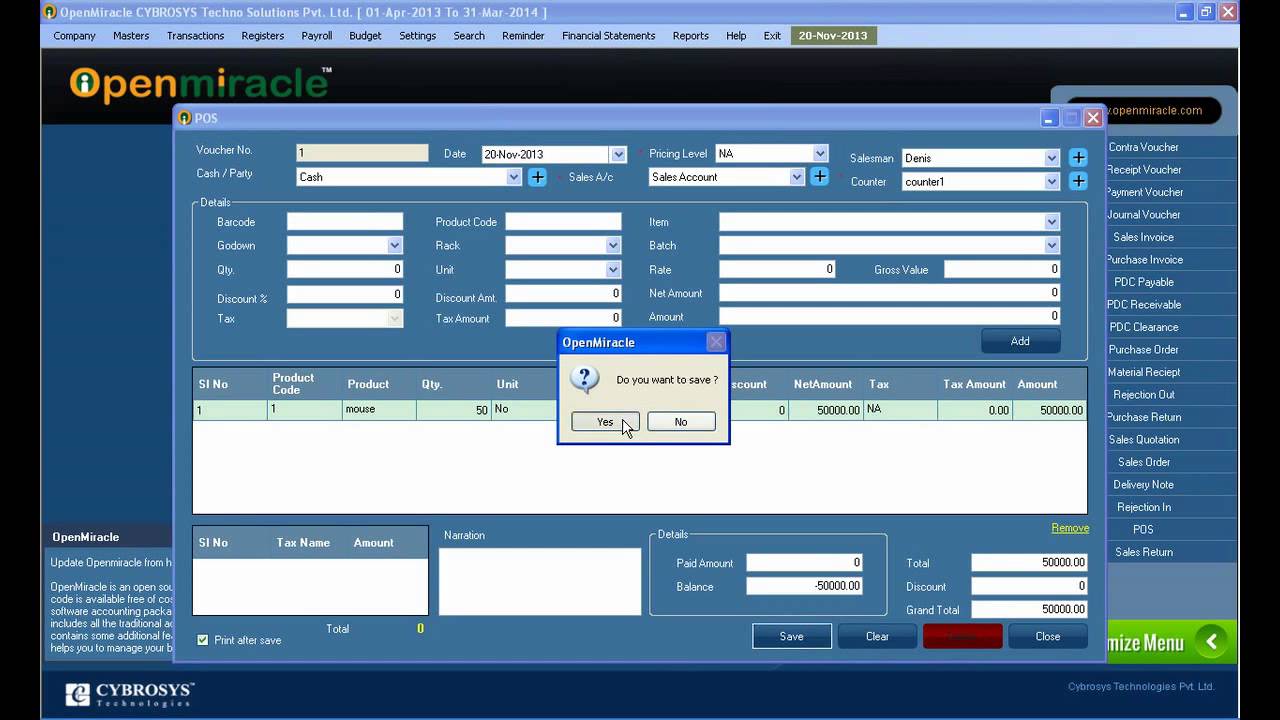The image size is (1280, 720).
Task: Open Purchase Order from side menu
Action: (x=1143, y=350)
